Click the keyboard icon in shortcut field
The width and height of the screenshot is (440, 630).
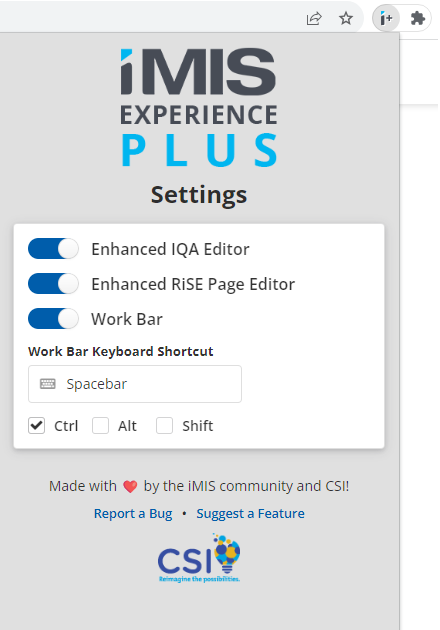(x=47, y=384)
